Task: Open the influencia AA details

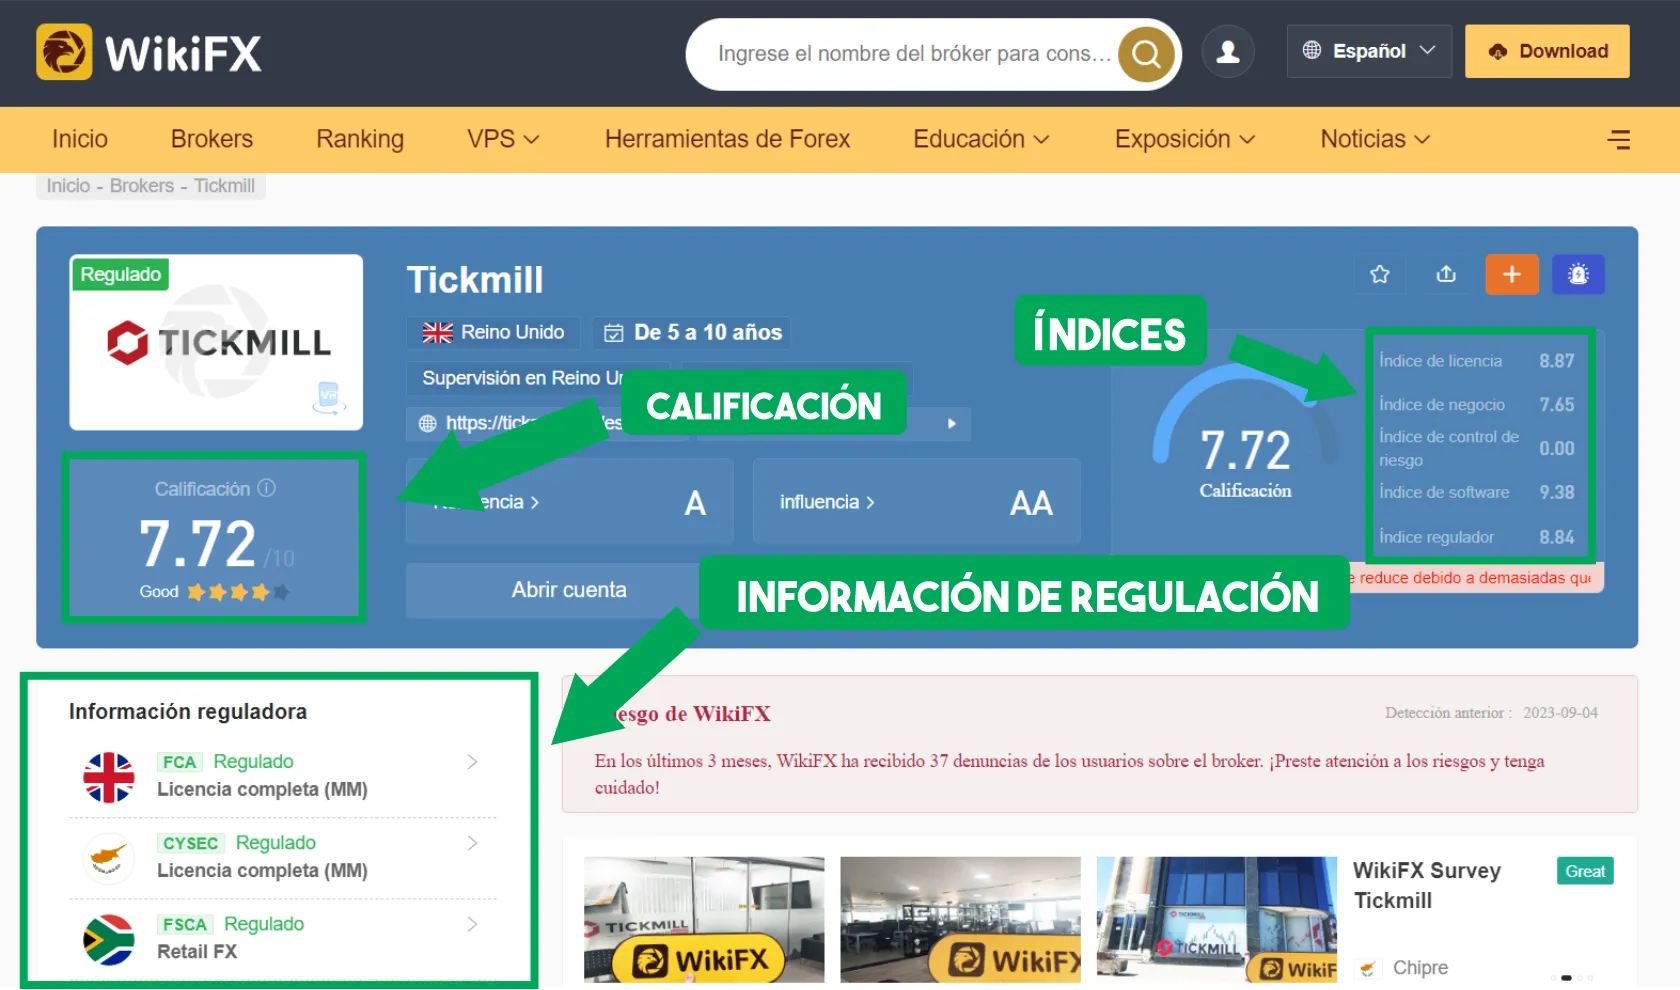Action: point(916,501)
